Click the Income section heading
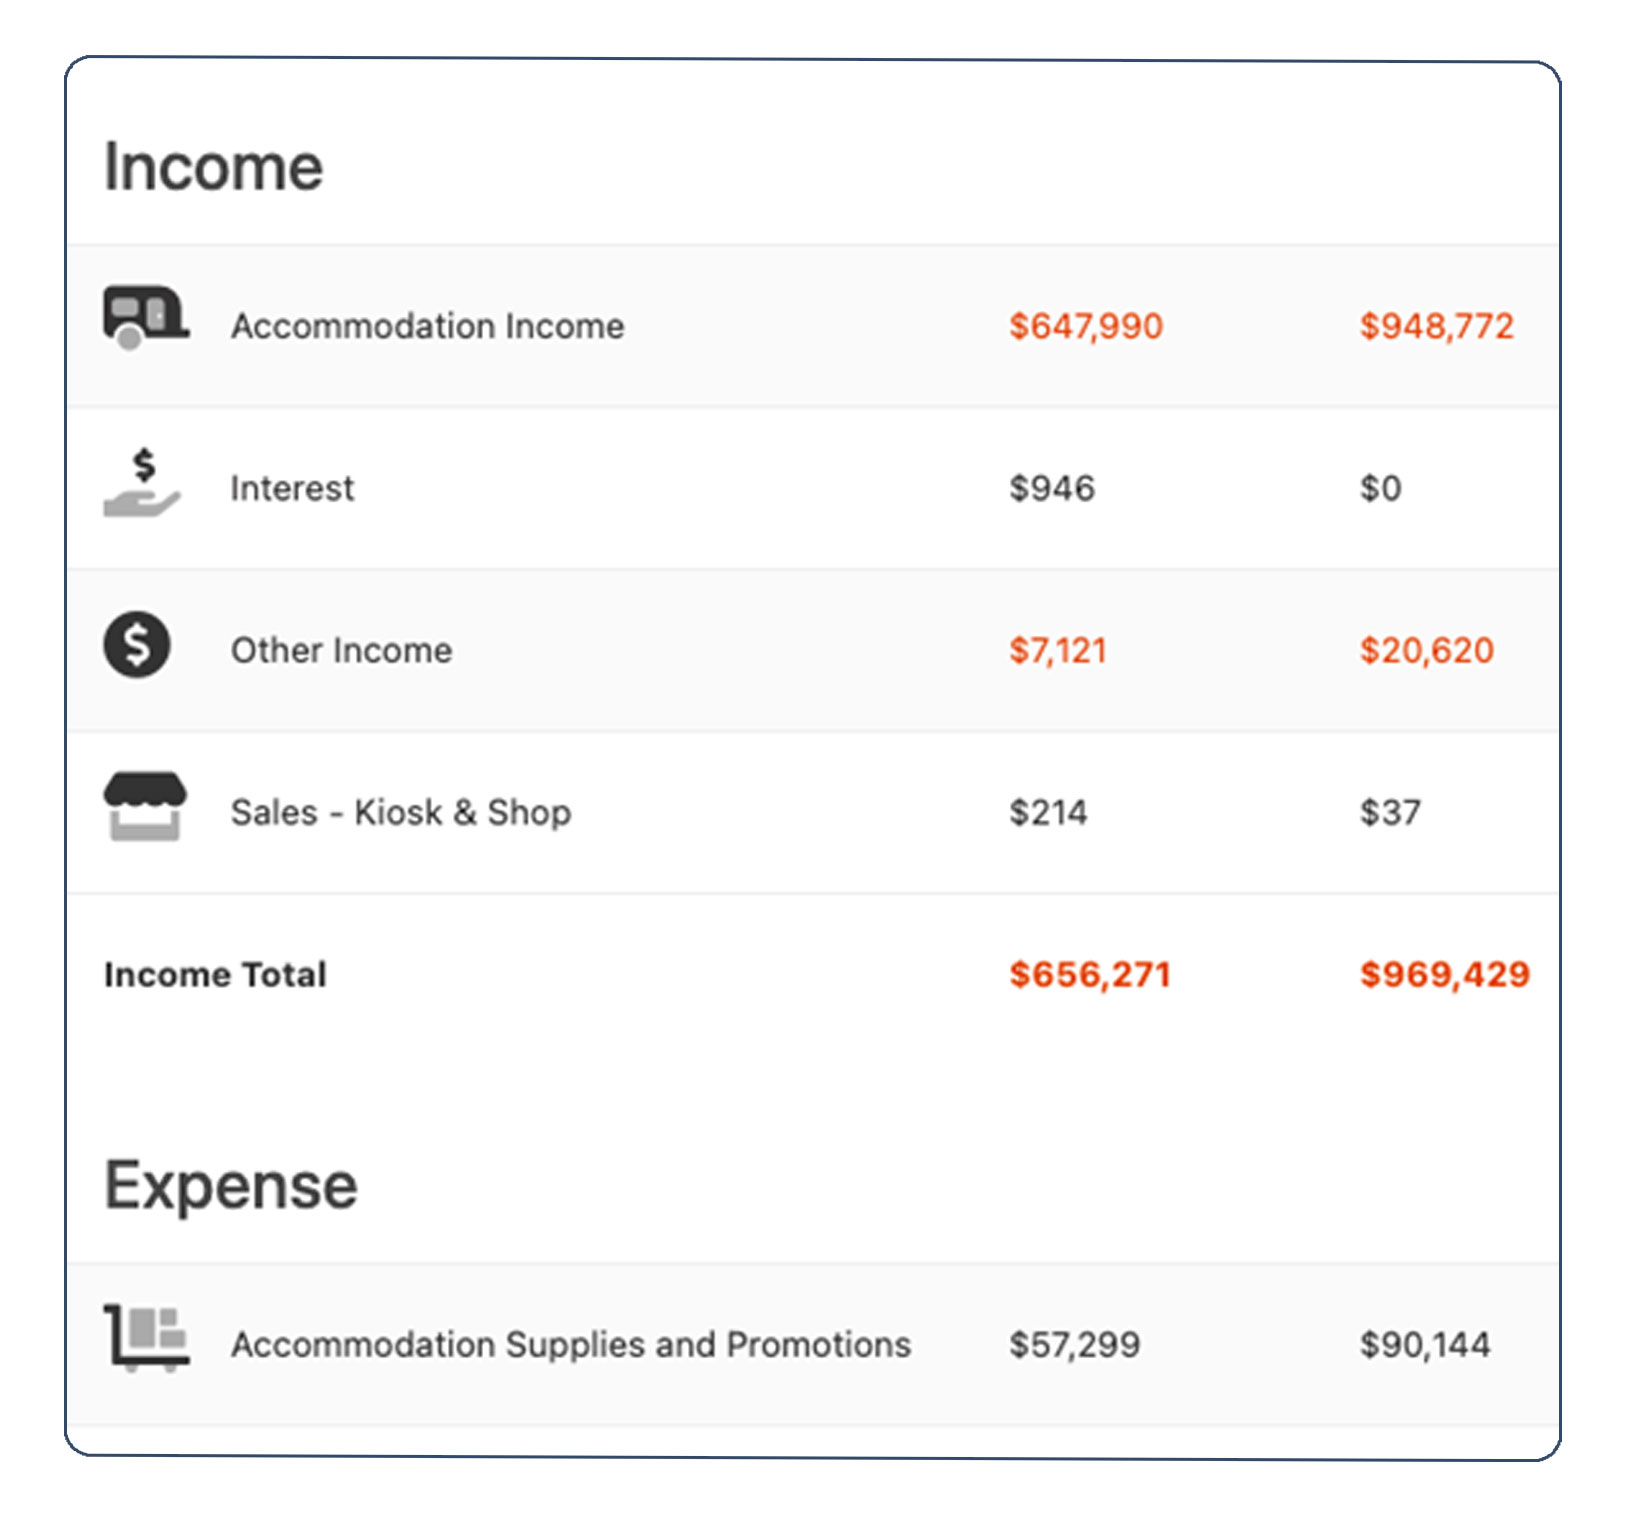 213,166
